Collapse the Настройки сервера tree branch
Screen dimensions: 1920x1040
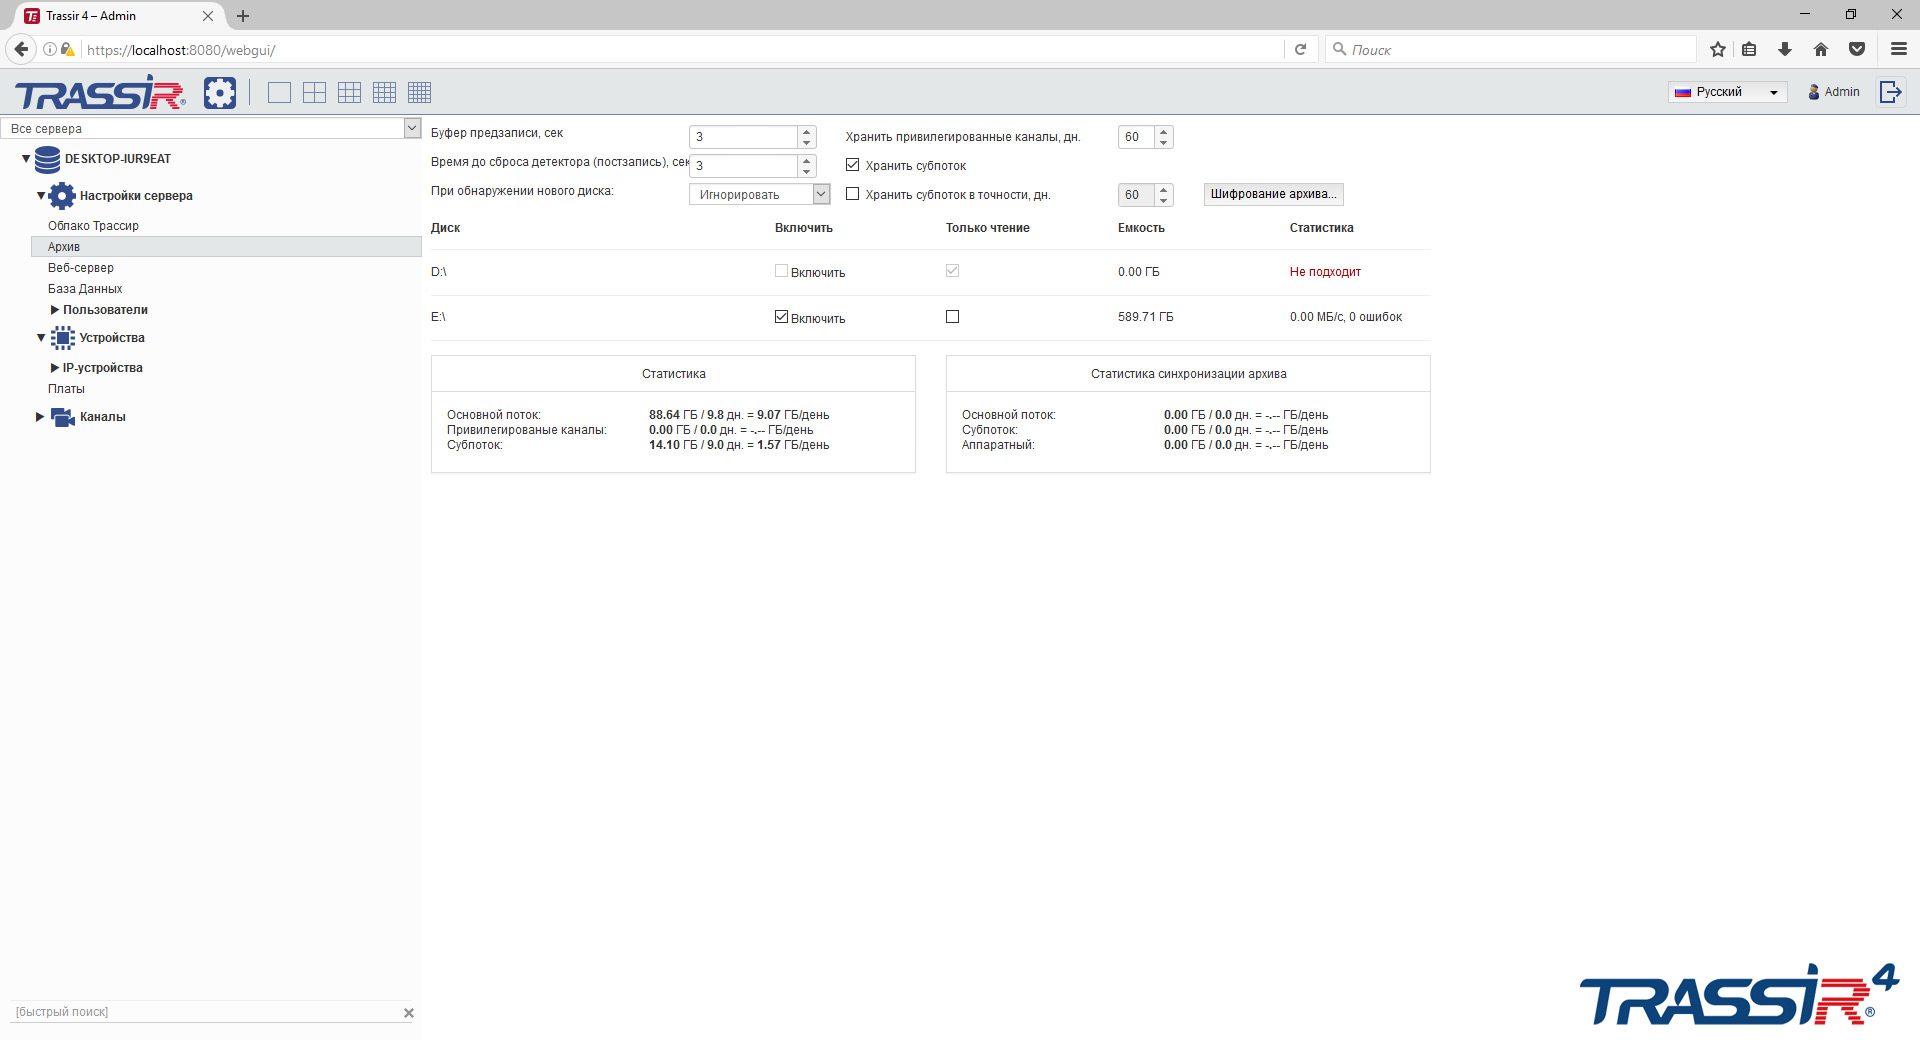[x=41, y=196]
